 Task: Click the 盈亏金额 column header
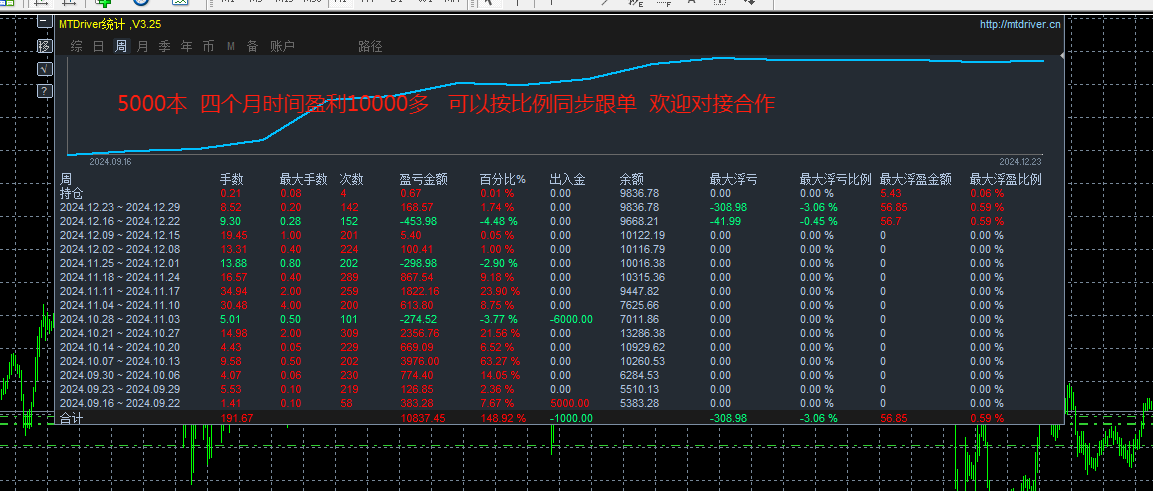(x=424, y=179)
